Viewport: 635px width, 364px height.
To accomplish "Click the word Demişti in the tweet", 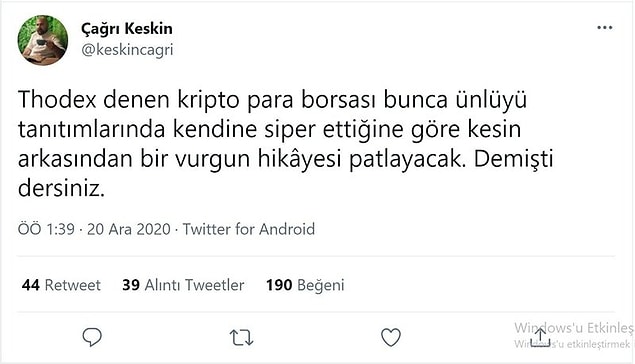I will 513,159.
